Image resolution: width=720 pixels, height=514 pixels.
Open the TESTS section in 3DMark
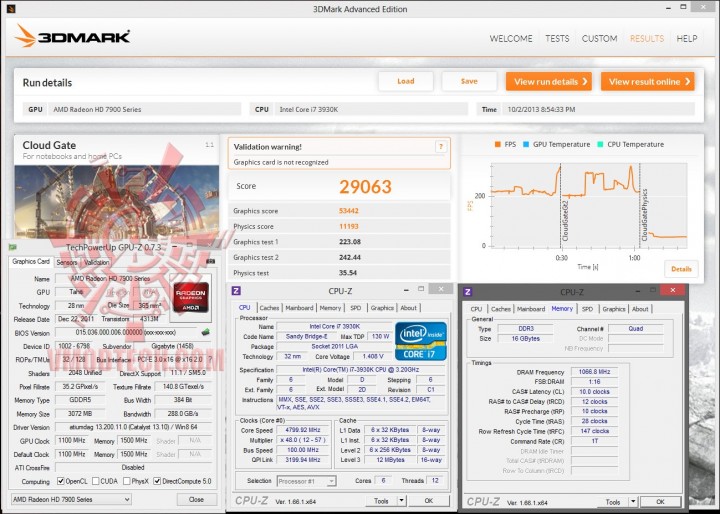(x=557, y=39)
